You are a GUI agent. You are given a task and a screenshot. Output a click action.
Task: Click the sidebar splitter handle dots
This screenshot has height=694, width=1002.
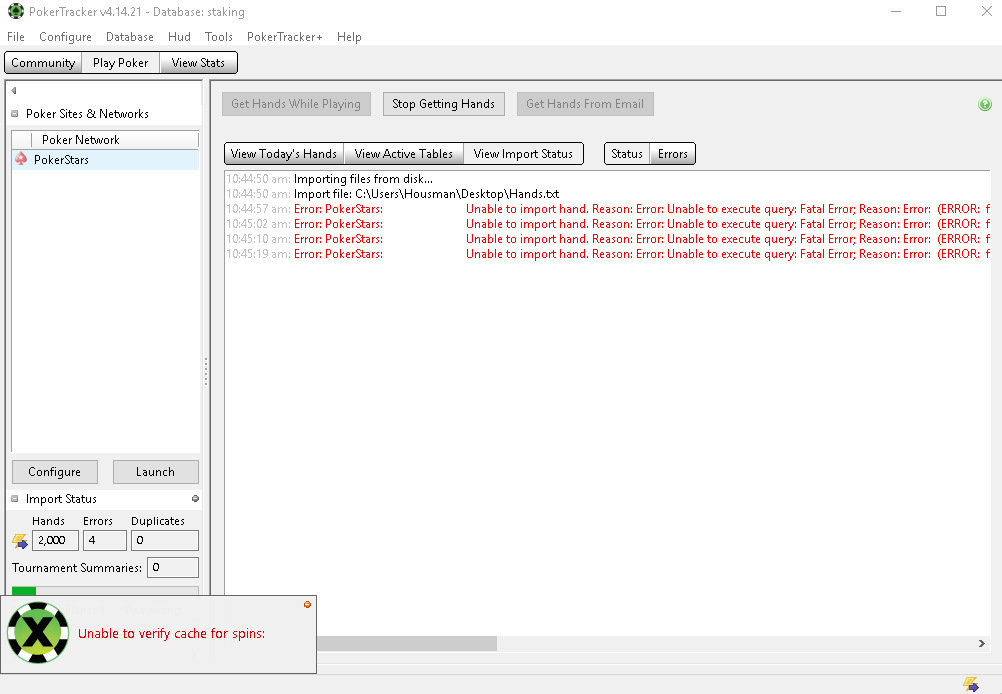pos(206,371)
